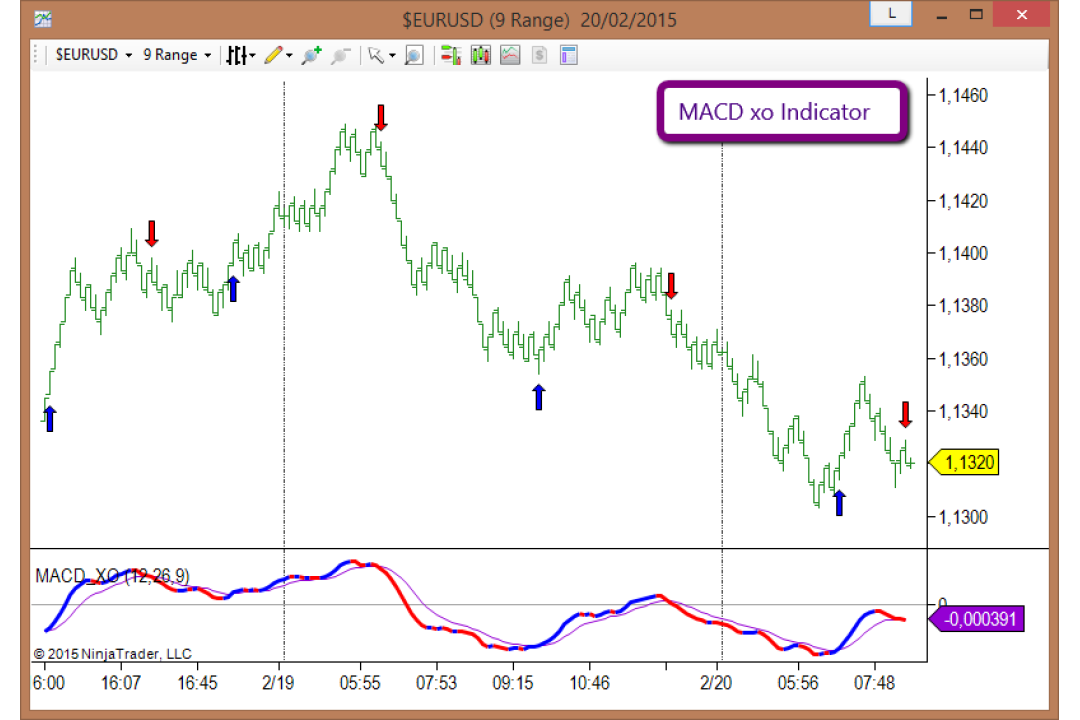Viewport: 1080px width, 720px height.
Task: Click the Strategies dollar sign icon
Action: 539,55
